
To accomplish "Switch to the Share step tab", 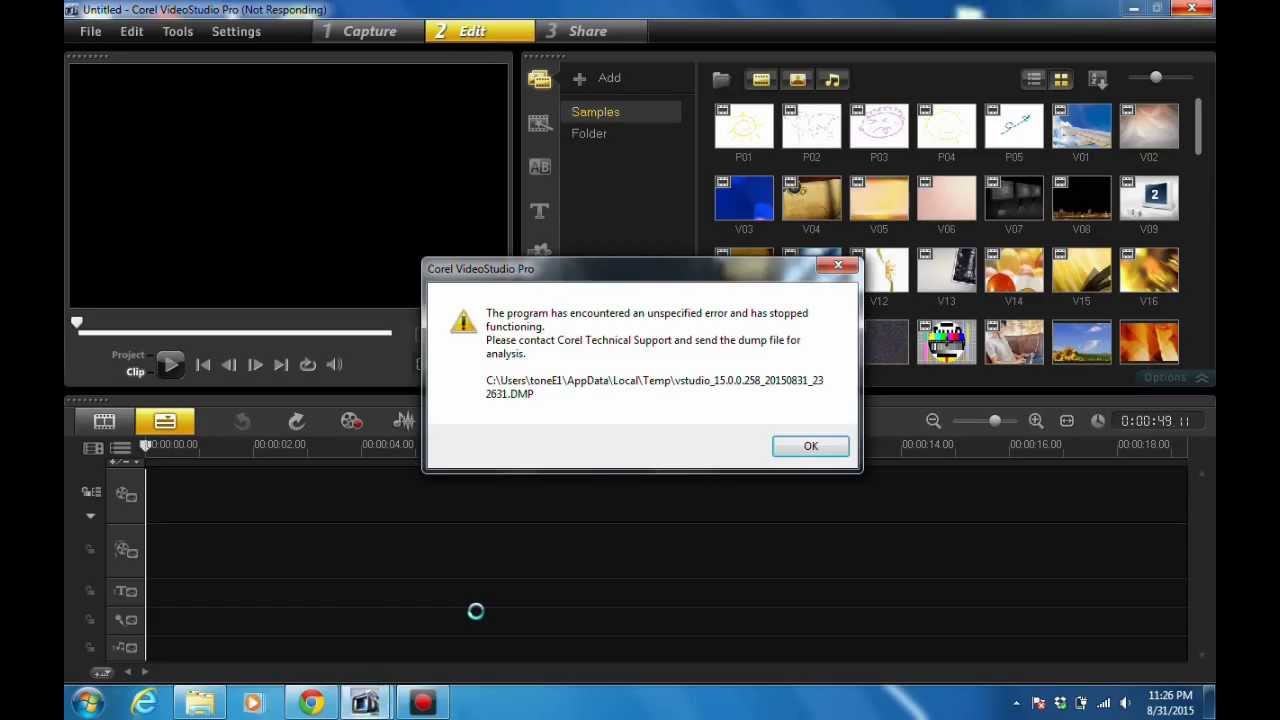I will [x=589, y=31].
